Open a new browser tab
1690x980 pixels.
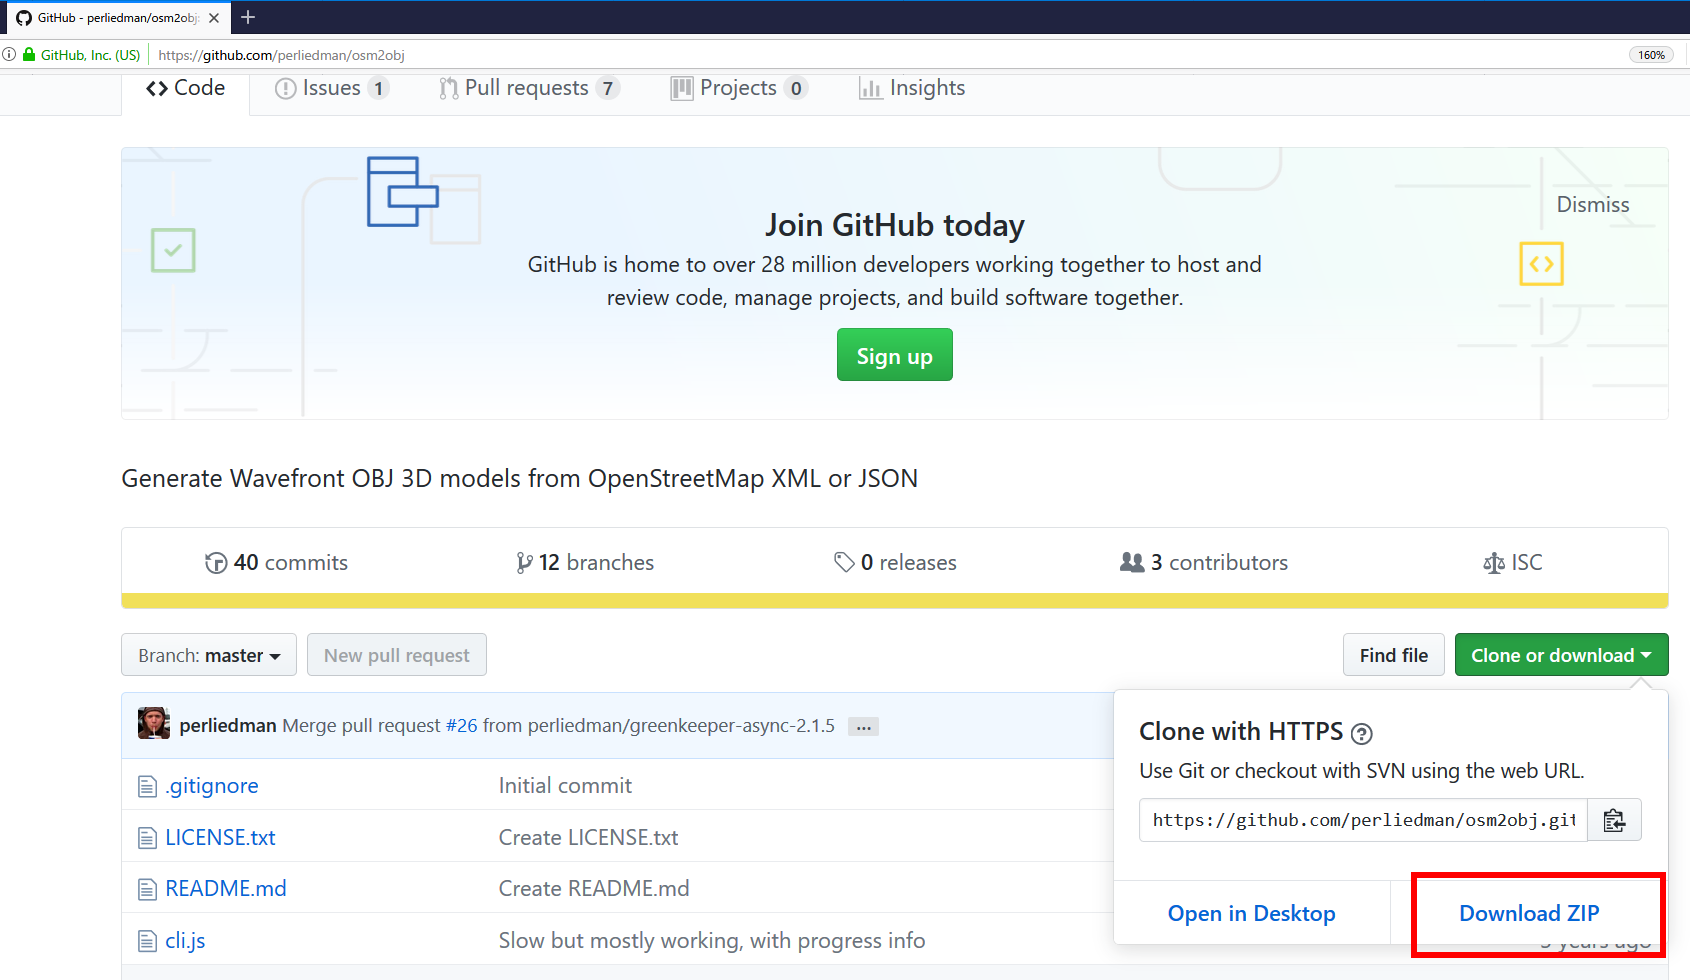[x=248, y=17]
